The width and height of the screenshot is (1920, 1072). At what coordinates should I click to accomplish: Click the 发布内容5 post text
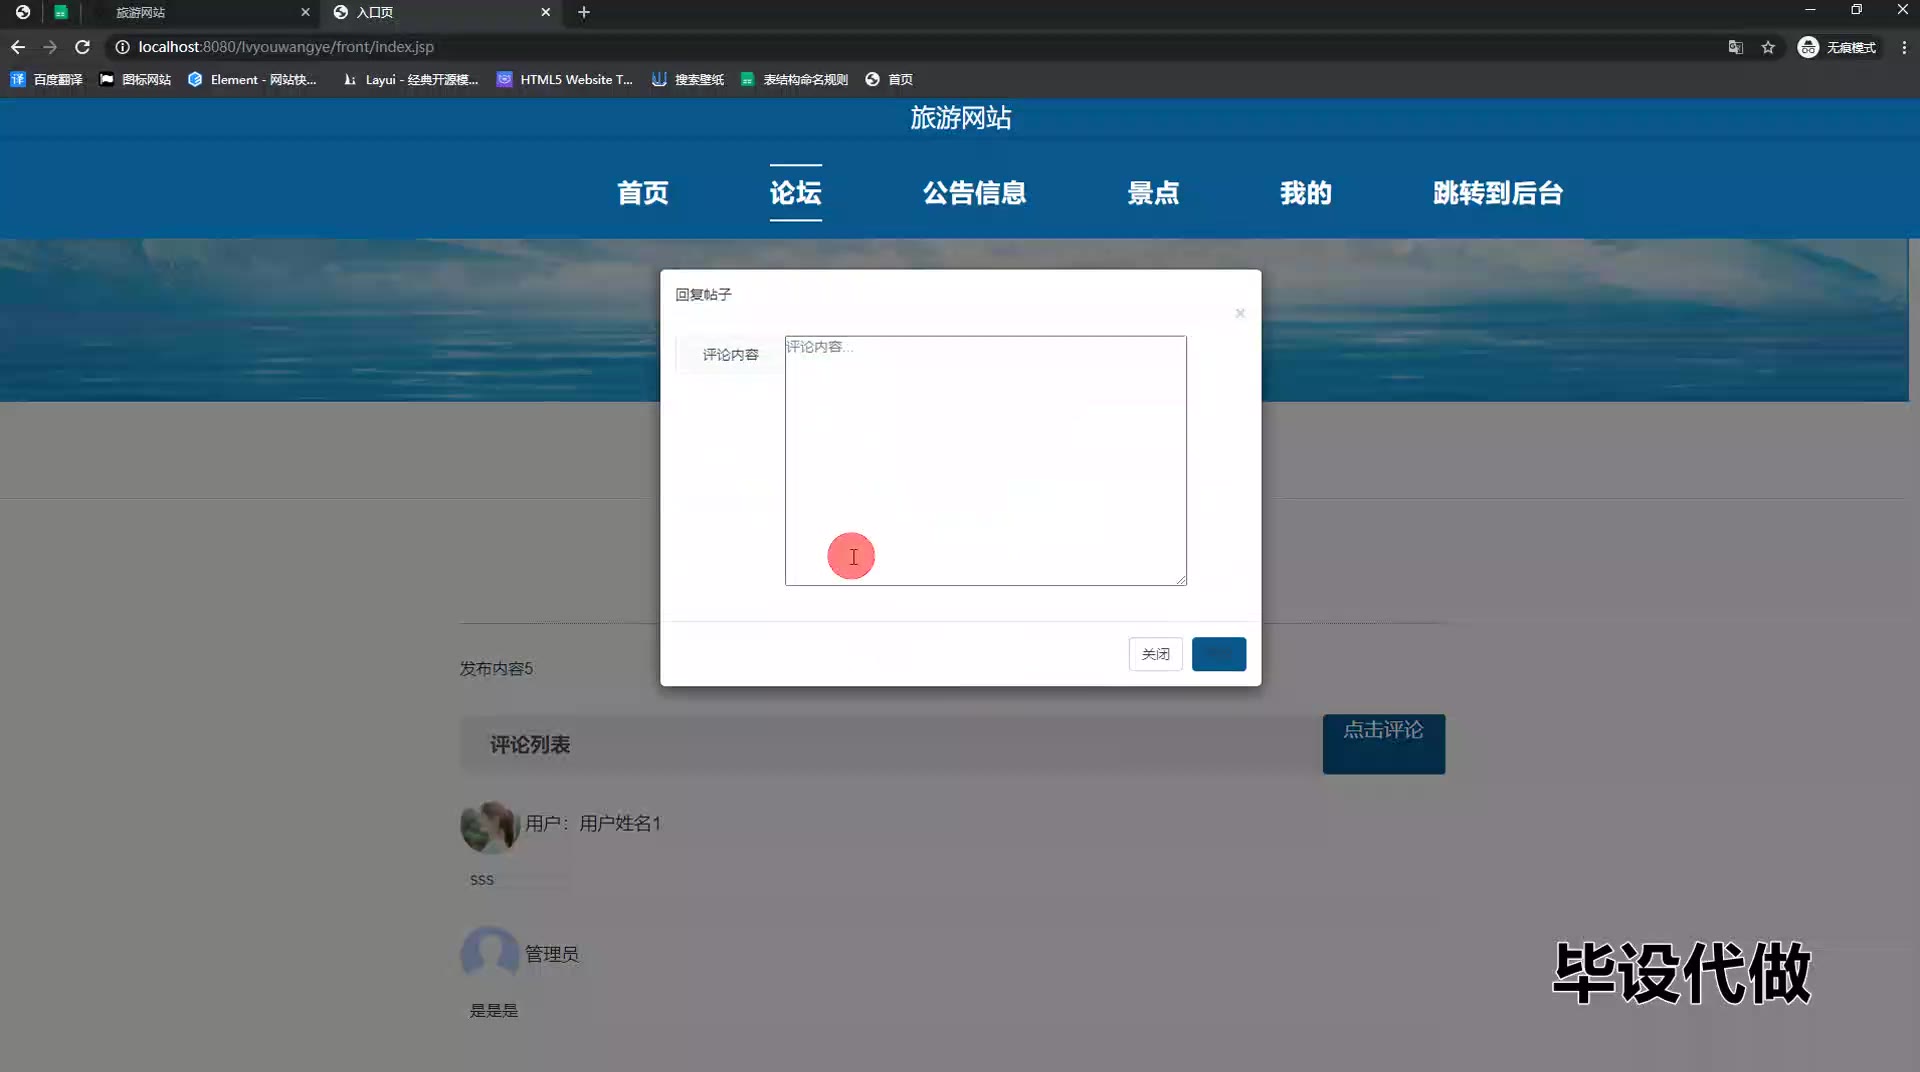[496, 669]
